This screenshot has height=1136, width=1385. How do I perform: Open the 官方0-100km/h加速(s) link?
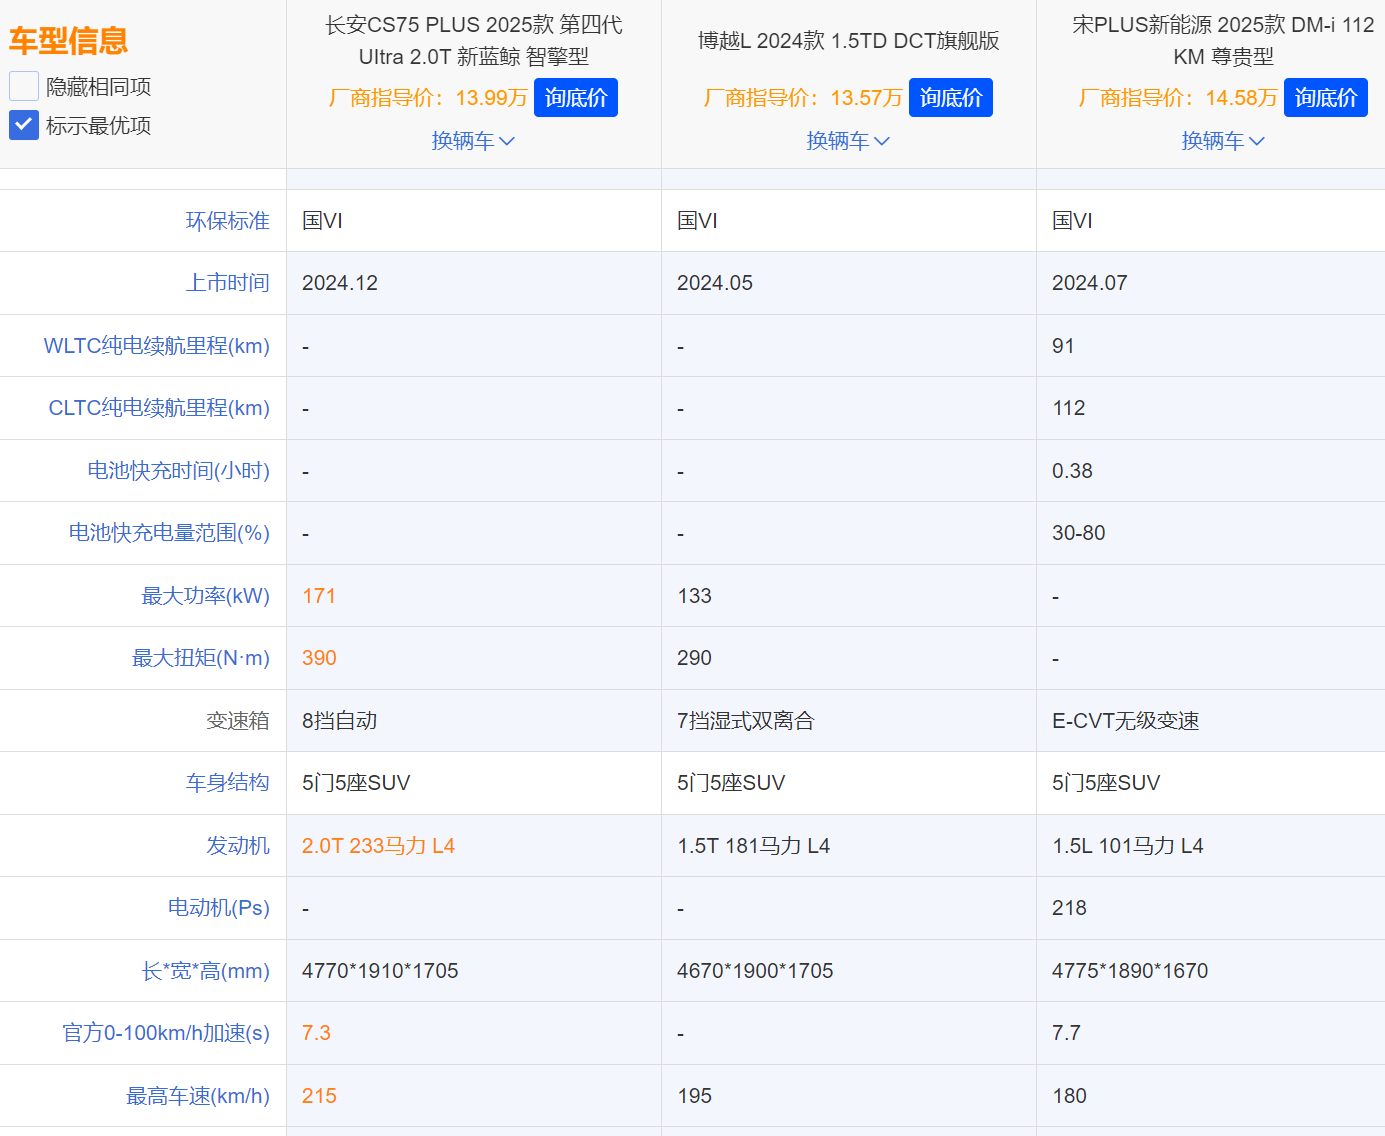(x=166, y=1033)
